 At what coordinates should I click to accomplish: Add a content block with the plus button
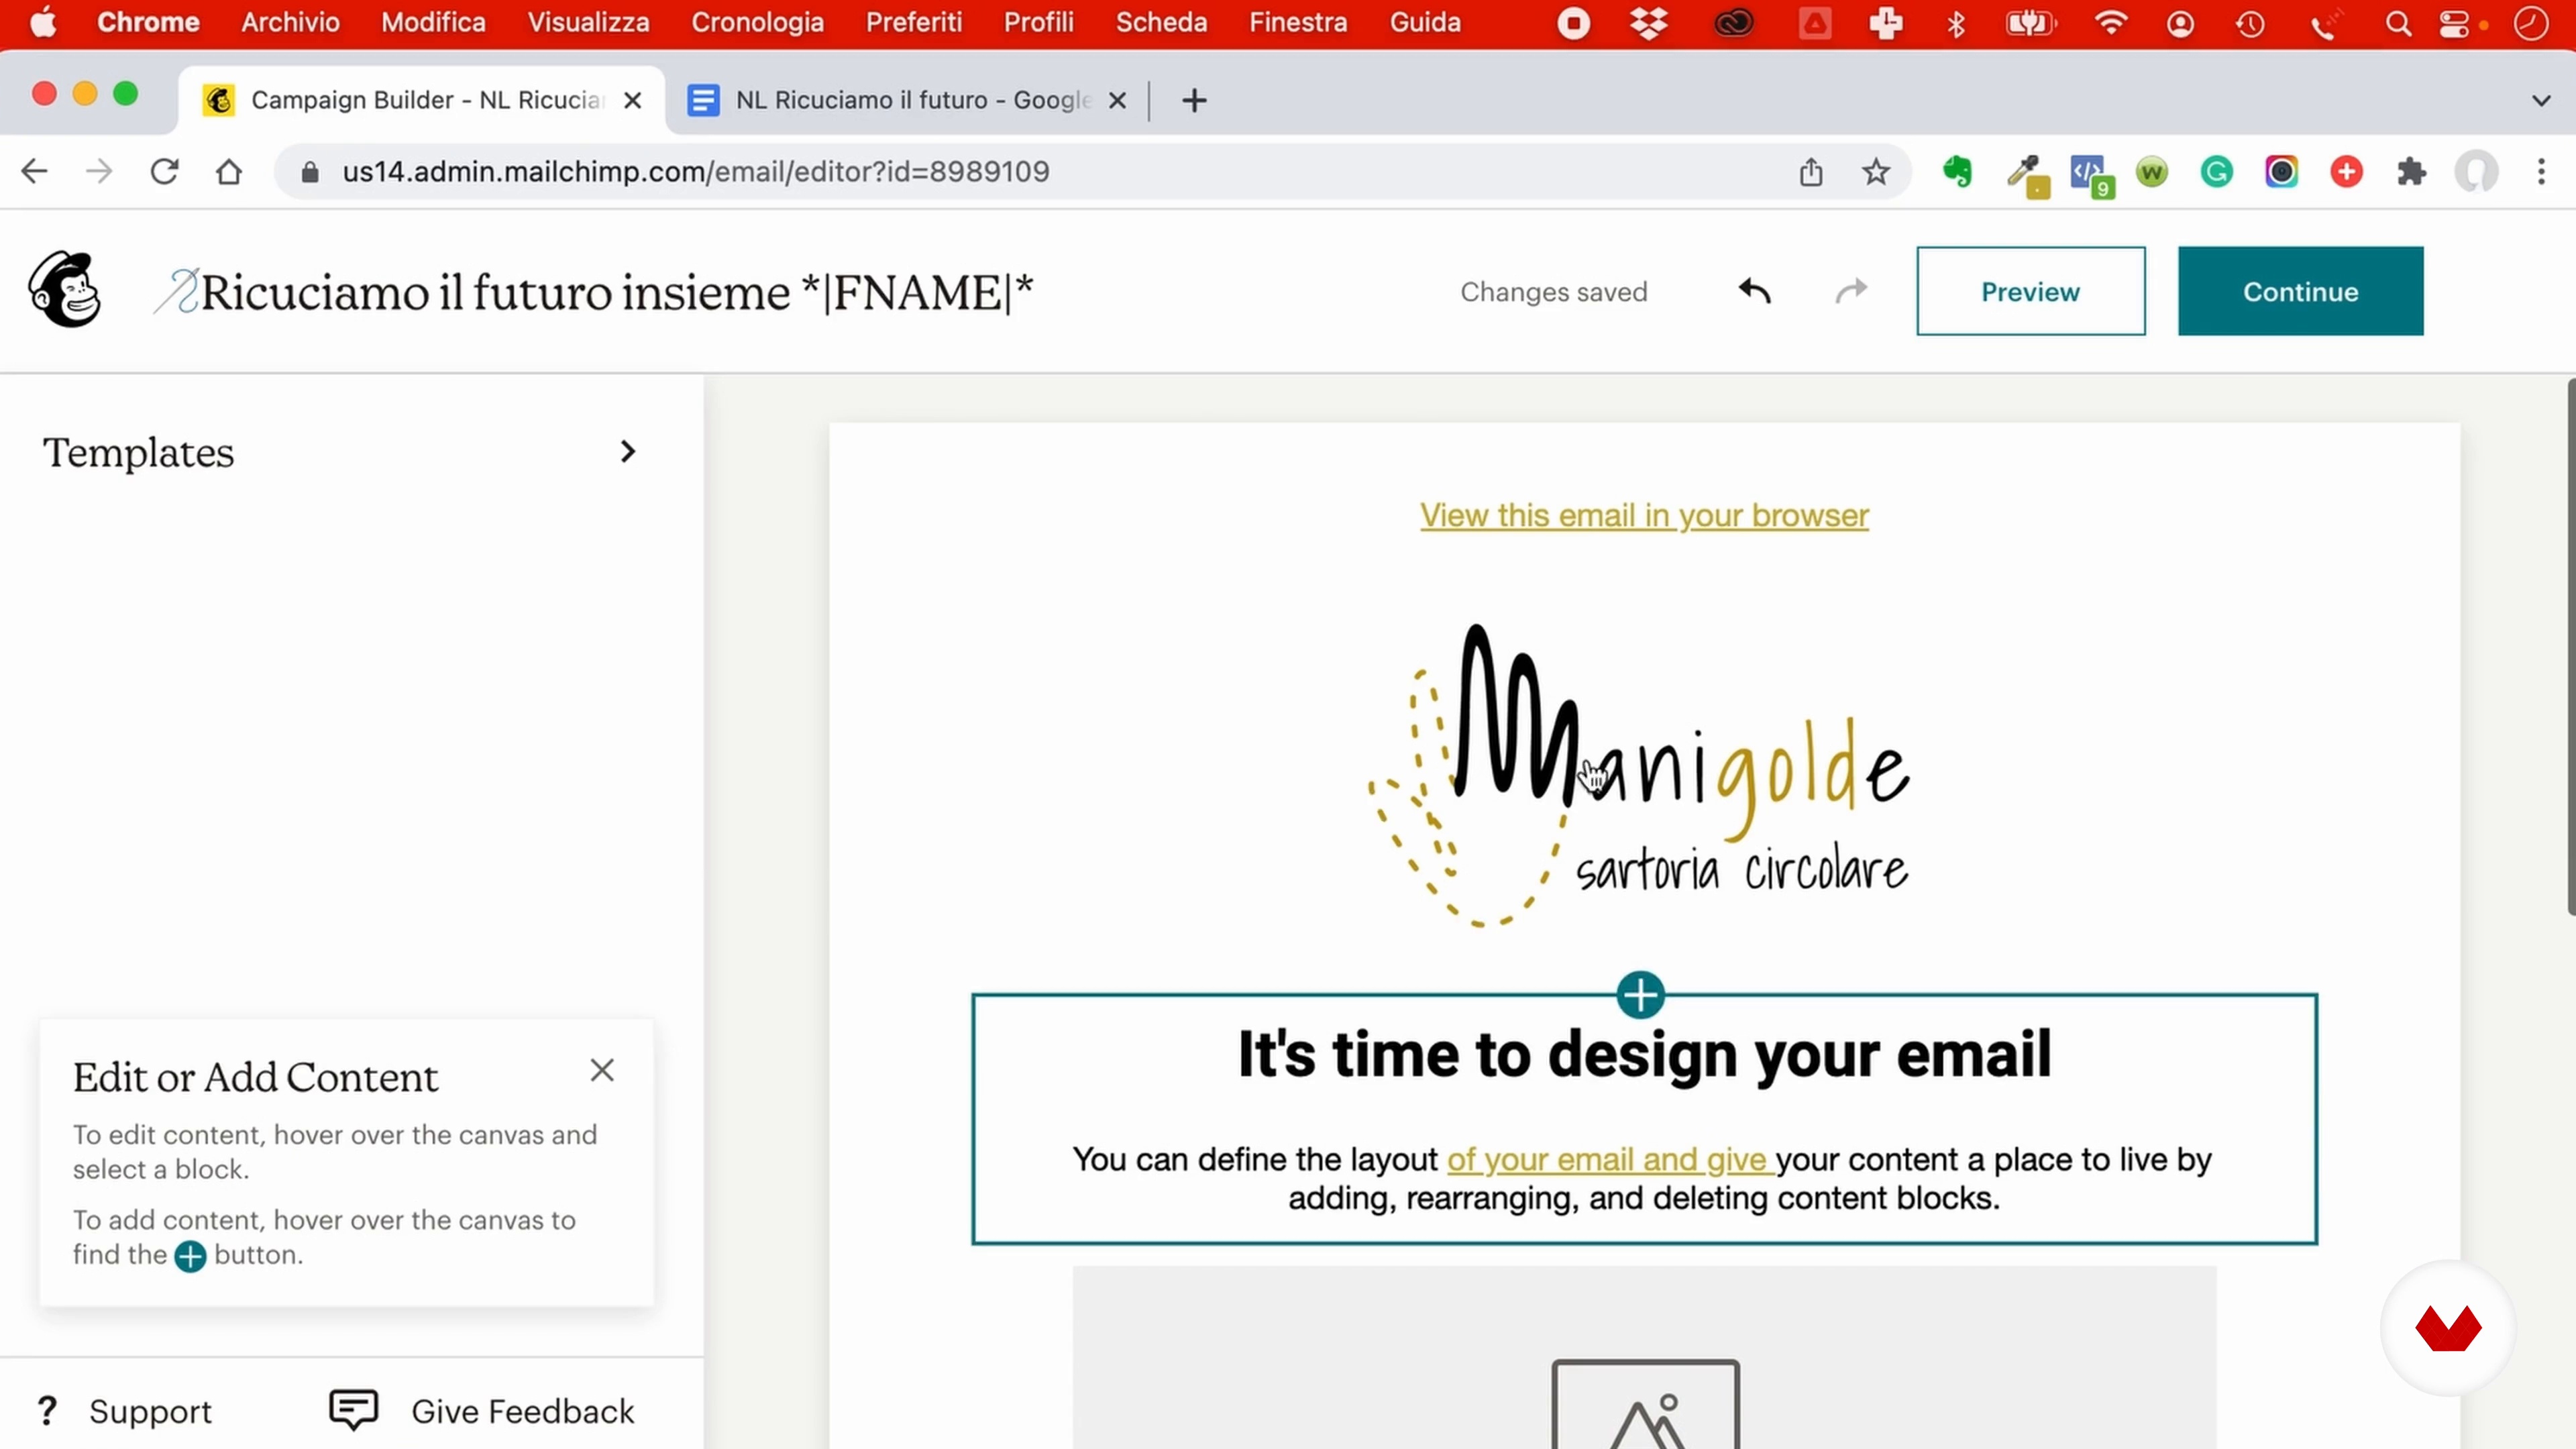coord(1640,995)
